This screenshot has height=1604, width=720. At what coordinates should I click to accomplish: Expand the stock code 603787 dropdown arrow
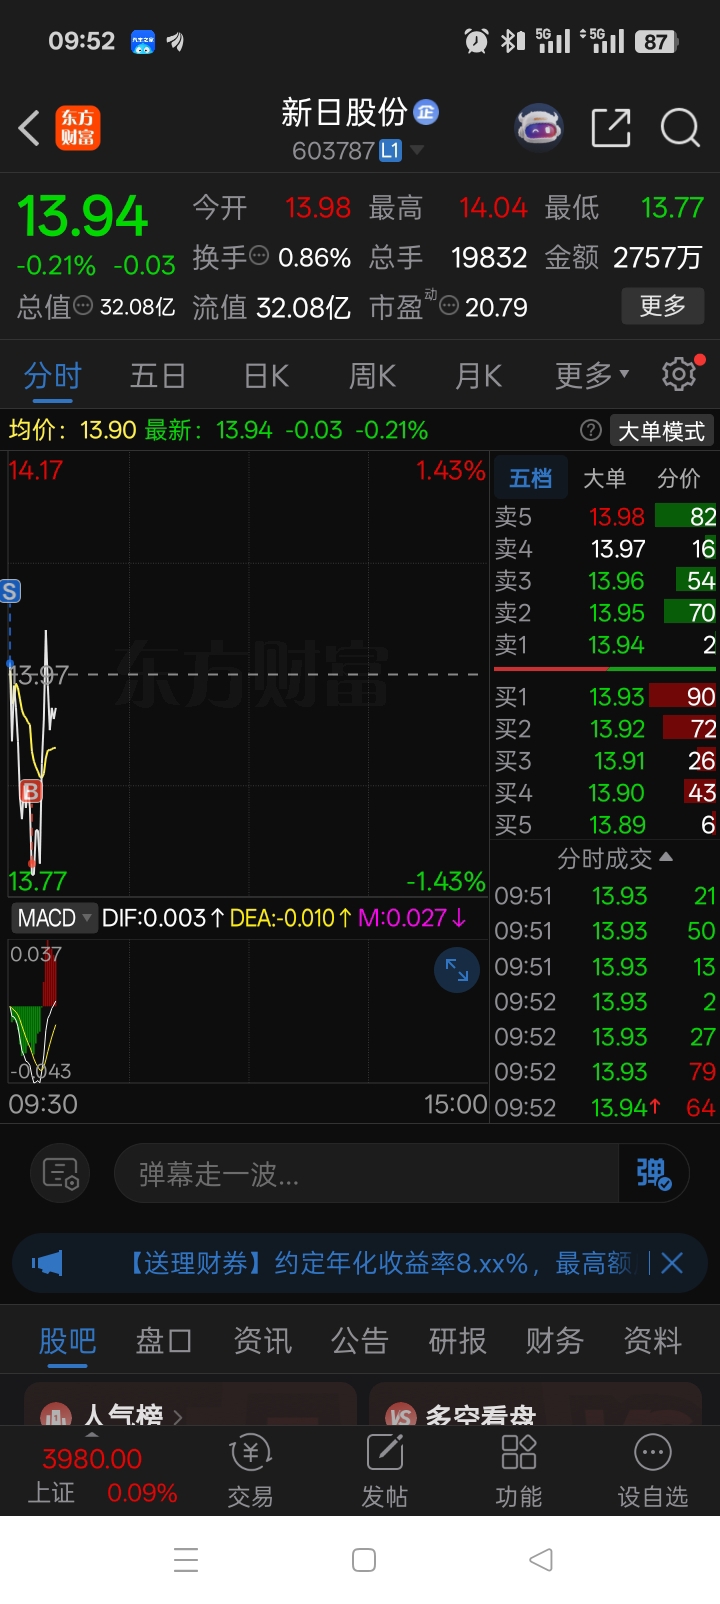click(417, 151)
